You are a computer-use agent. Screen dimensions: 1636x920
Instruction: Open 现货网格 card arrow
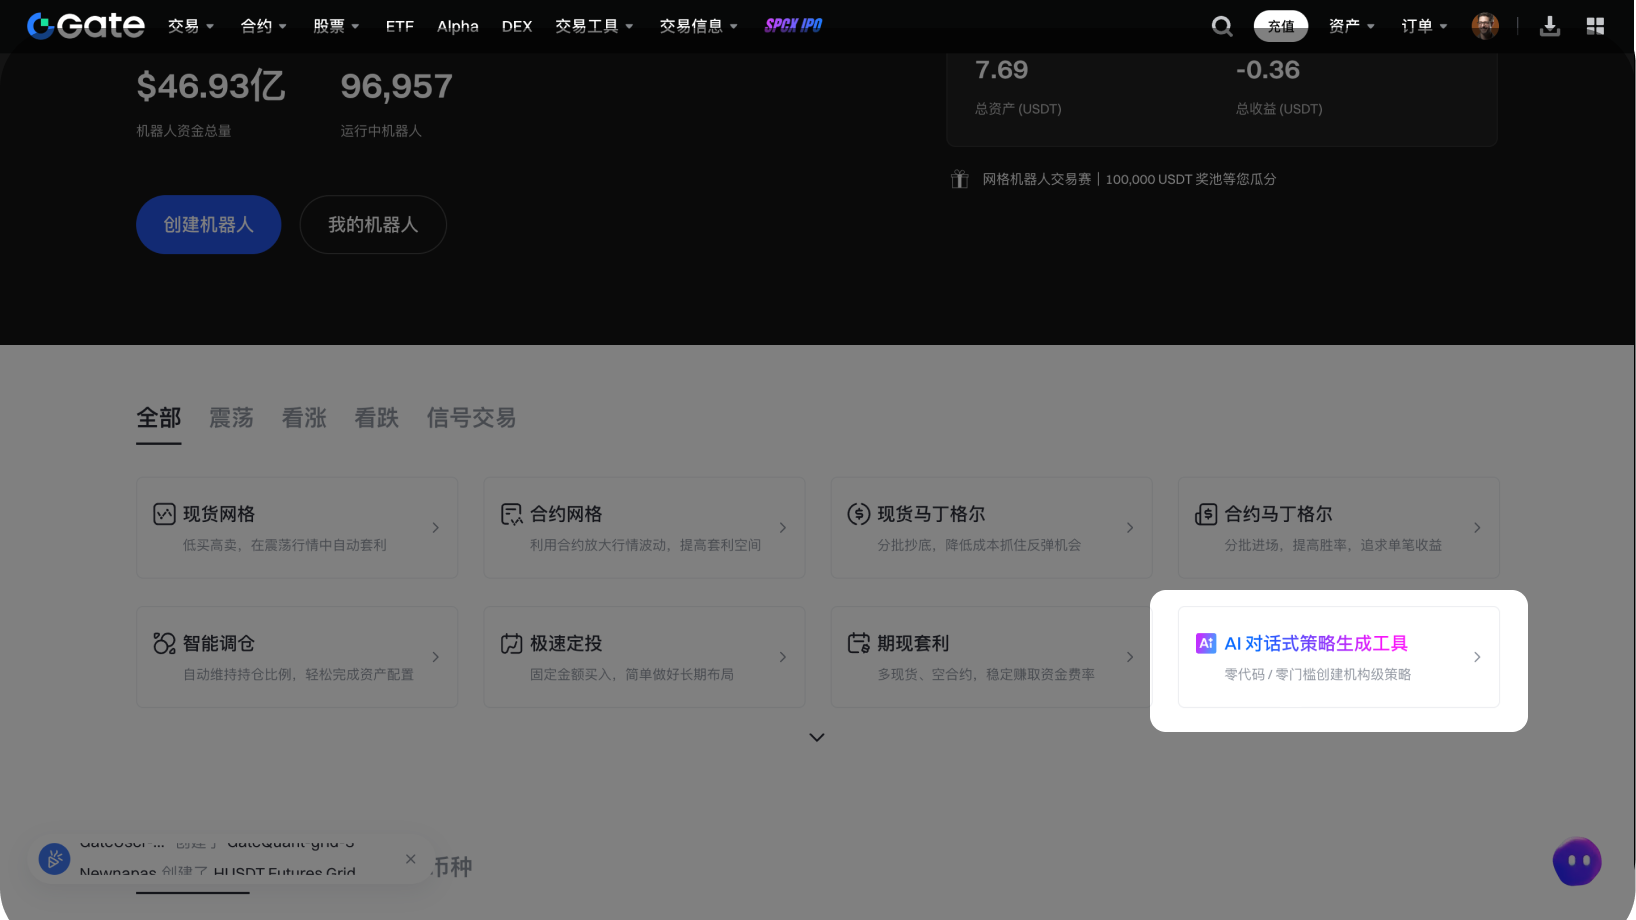point(435,527)
